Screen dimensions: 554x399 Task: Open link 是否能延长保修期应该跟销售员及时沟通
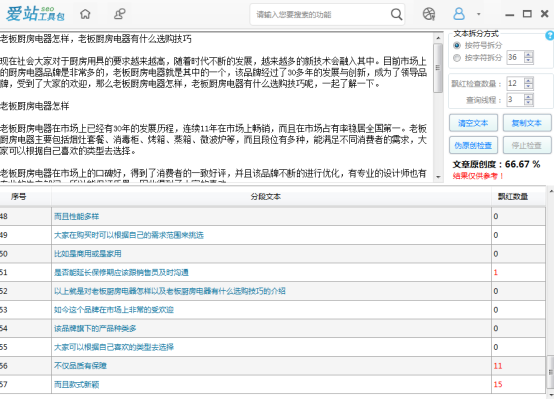tap(121, 272)
